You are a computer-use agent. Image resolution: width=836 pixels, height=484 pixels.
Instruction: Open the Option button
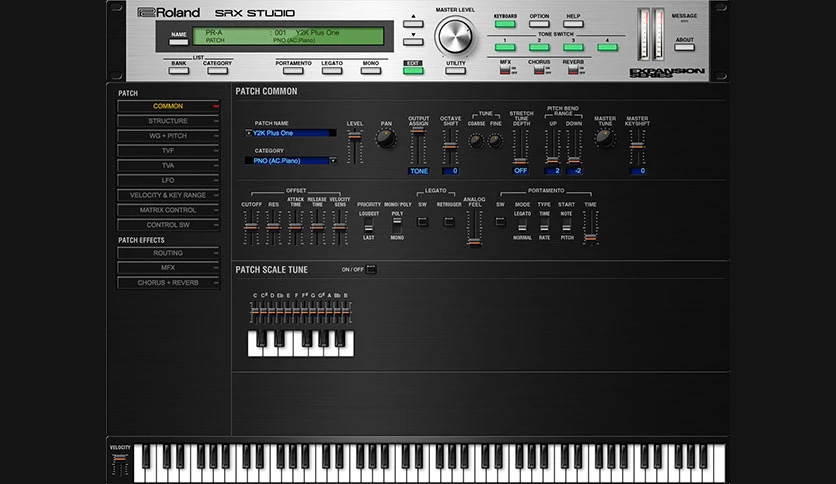tap(539, 23)
